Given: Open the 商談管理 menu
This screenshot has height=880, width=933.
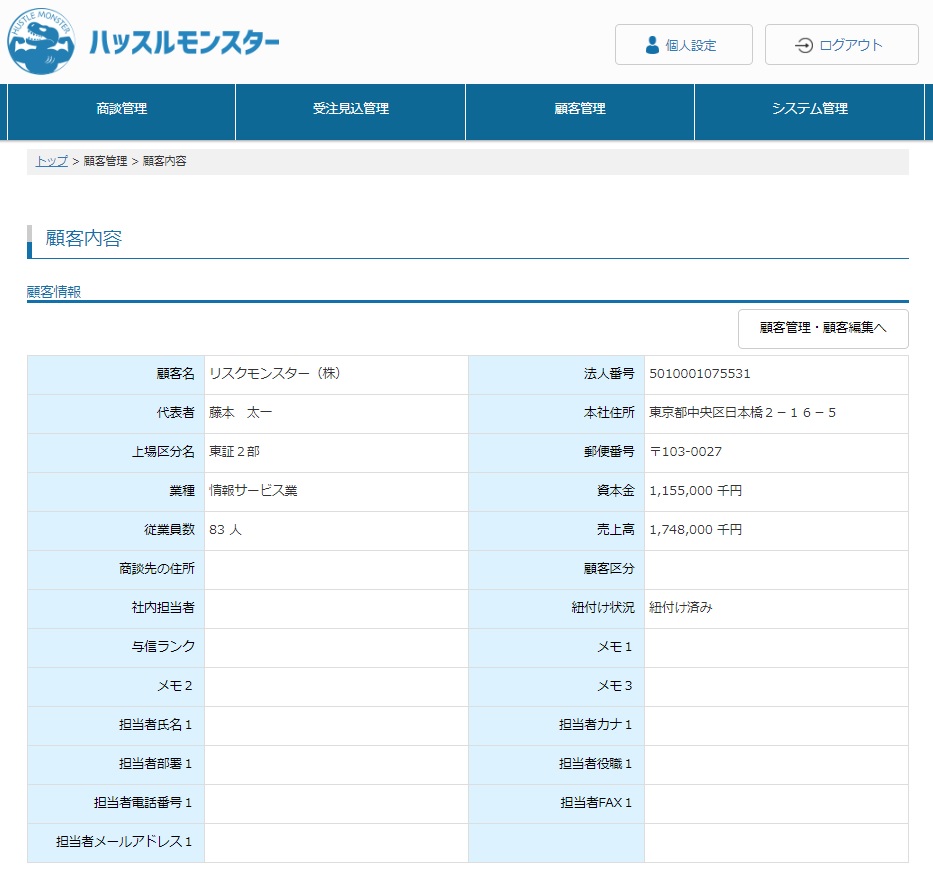Looking at the screenshot, I should (122, 109).
